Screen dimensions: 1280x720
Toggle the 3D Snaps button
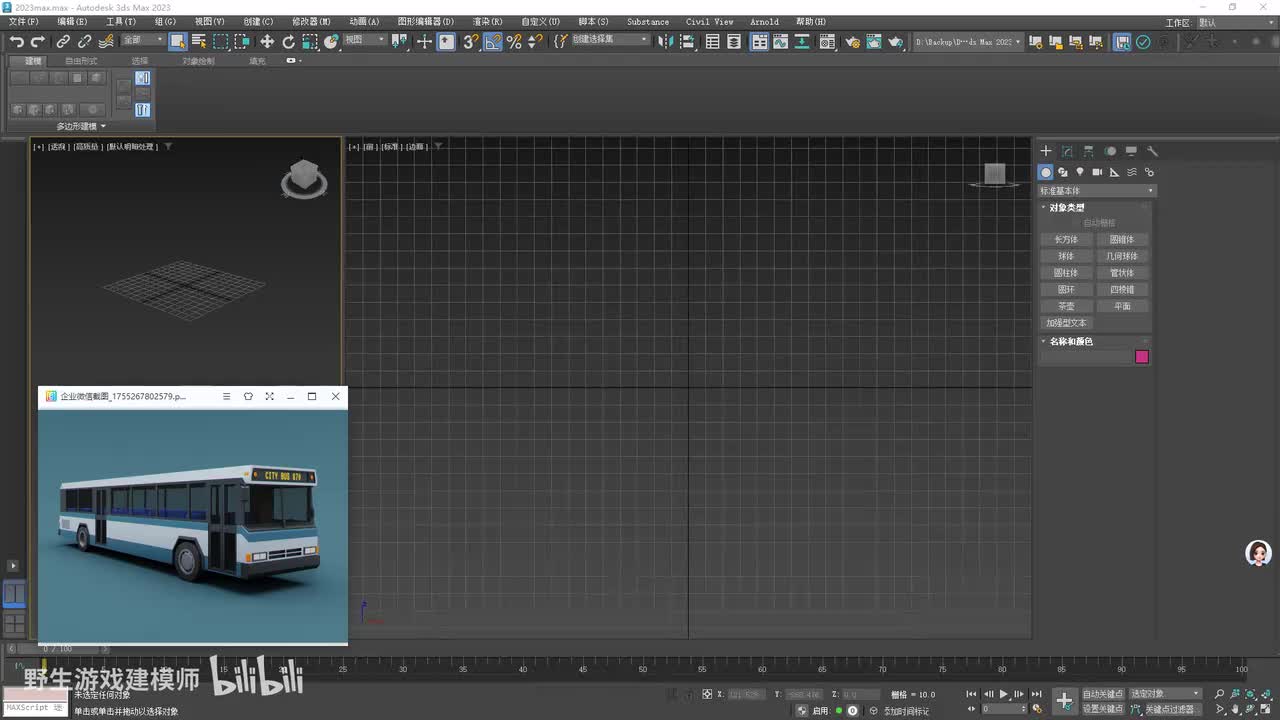470,42
